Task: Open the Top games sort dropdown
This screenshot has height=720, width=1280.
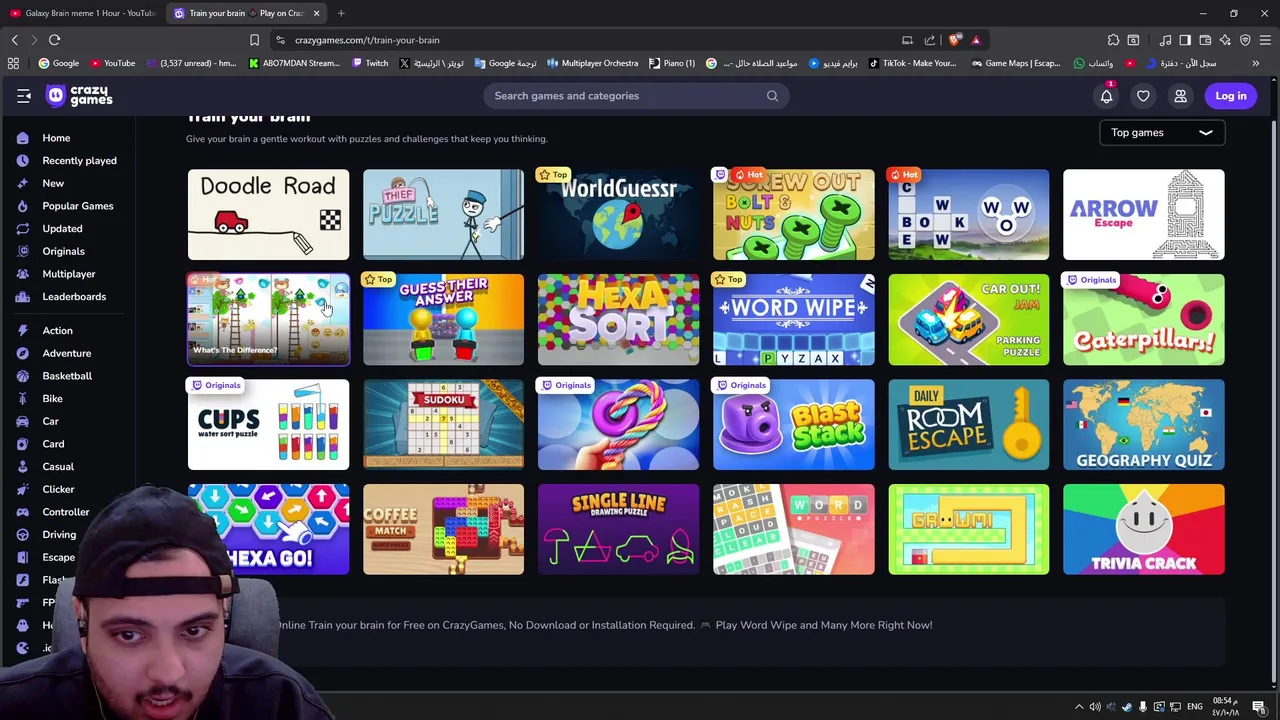Action: tap(1161, 132)
